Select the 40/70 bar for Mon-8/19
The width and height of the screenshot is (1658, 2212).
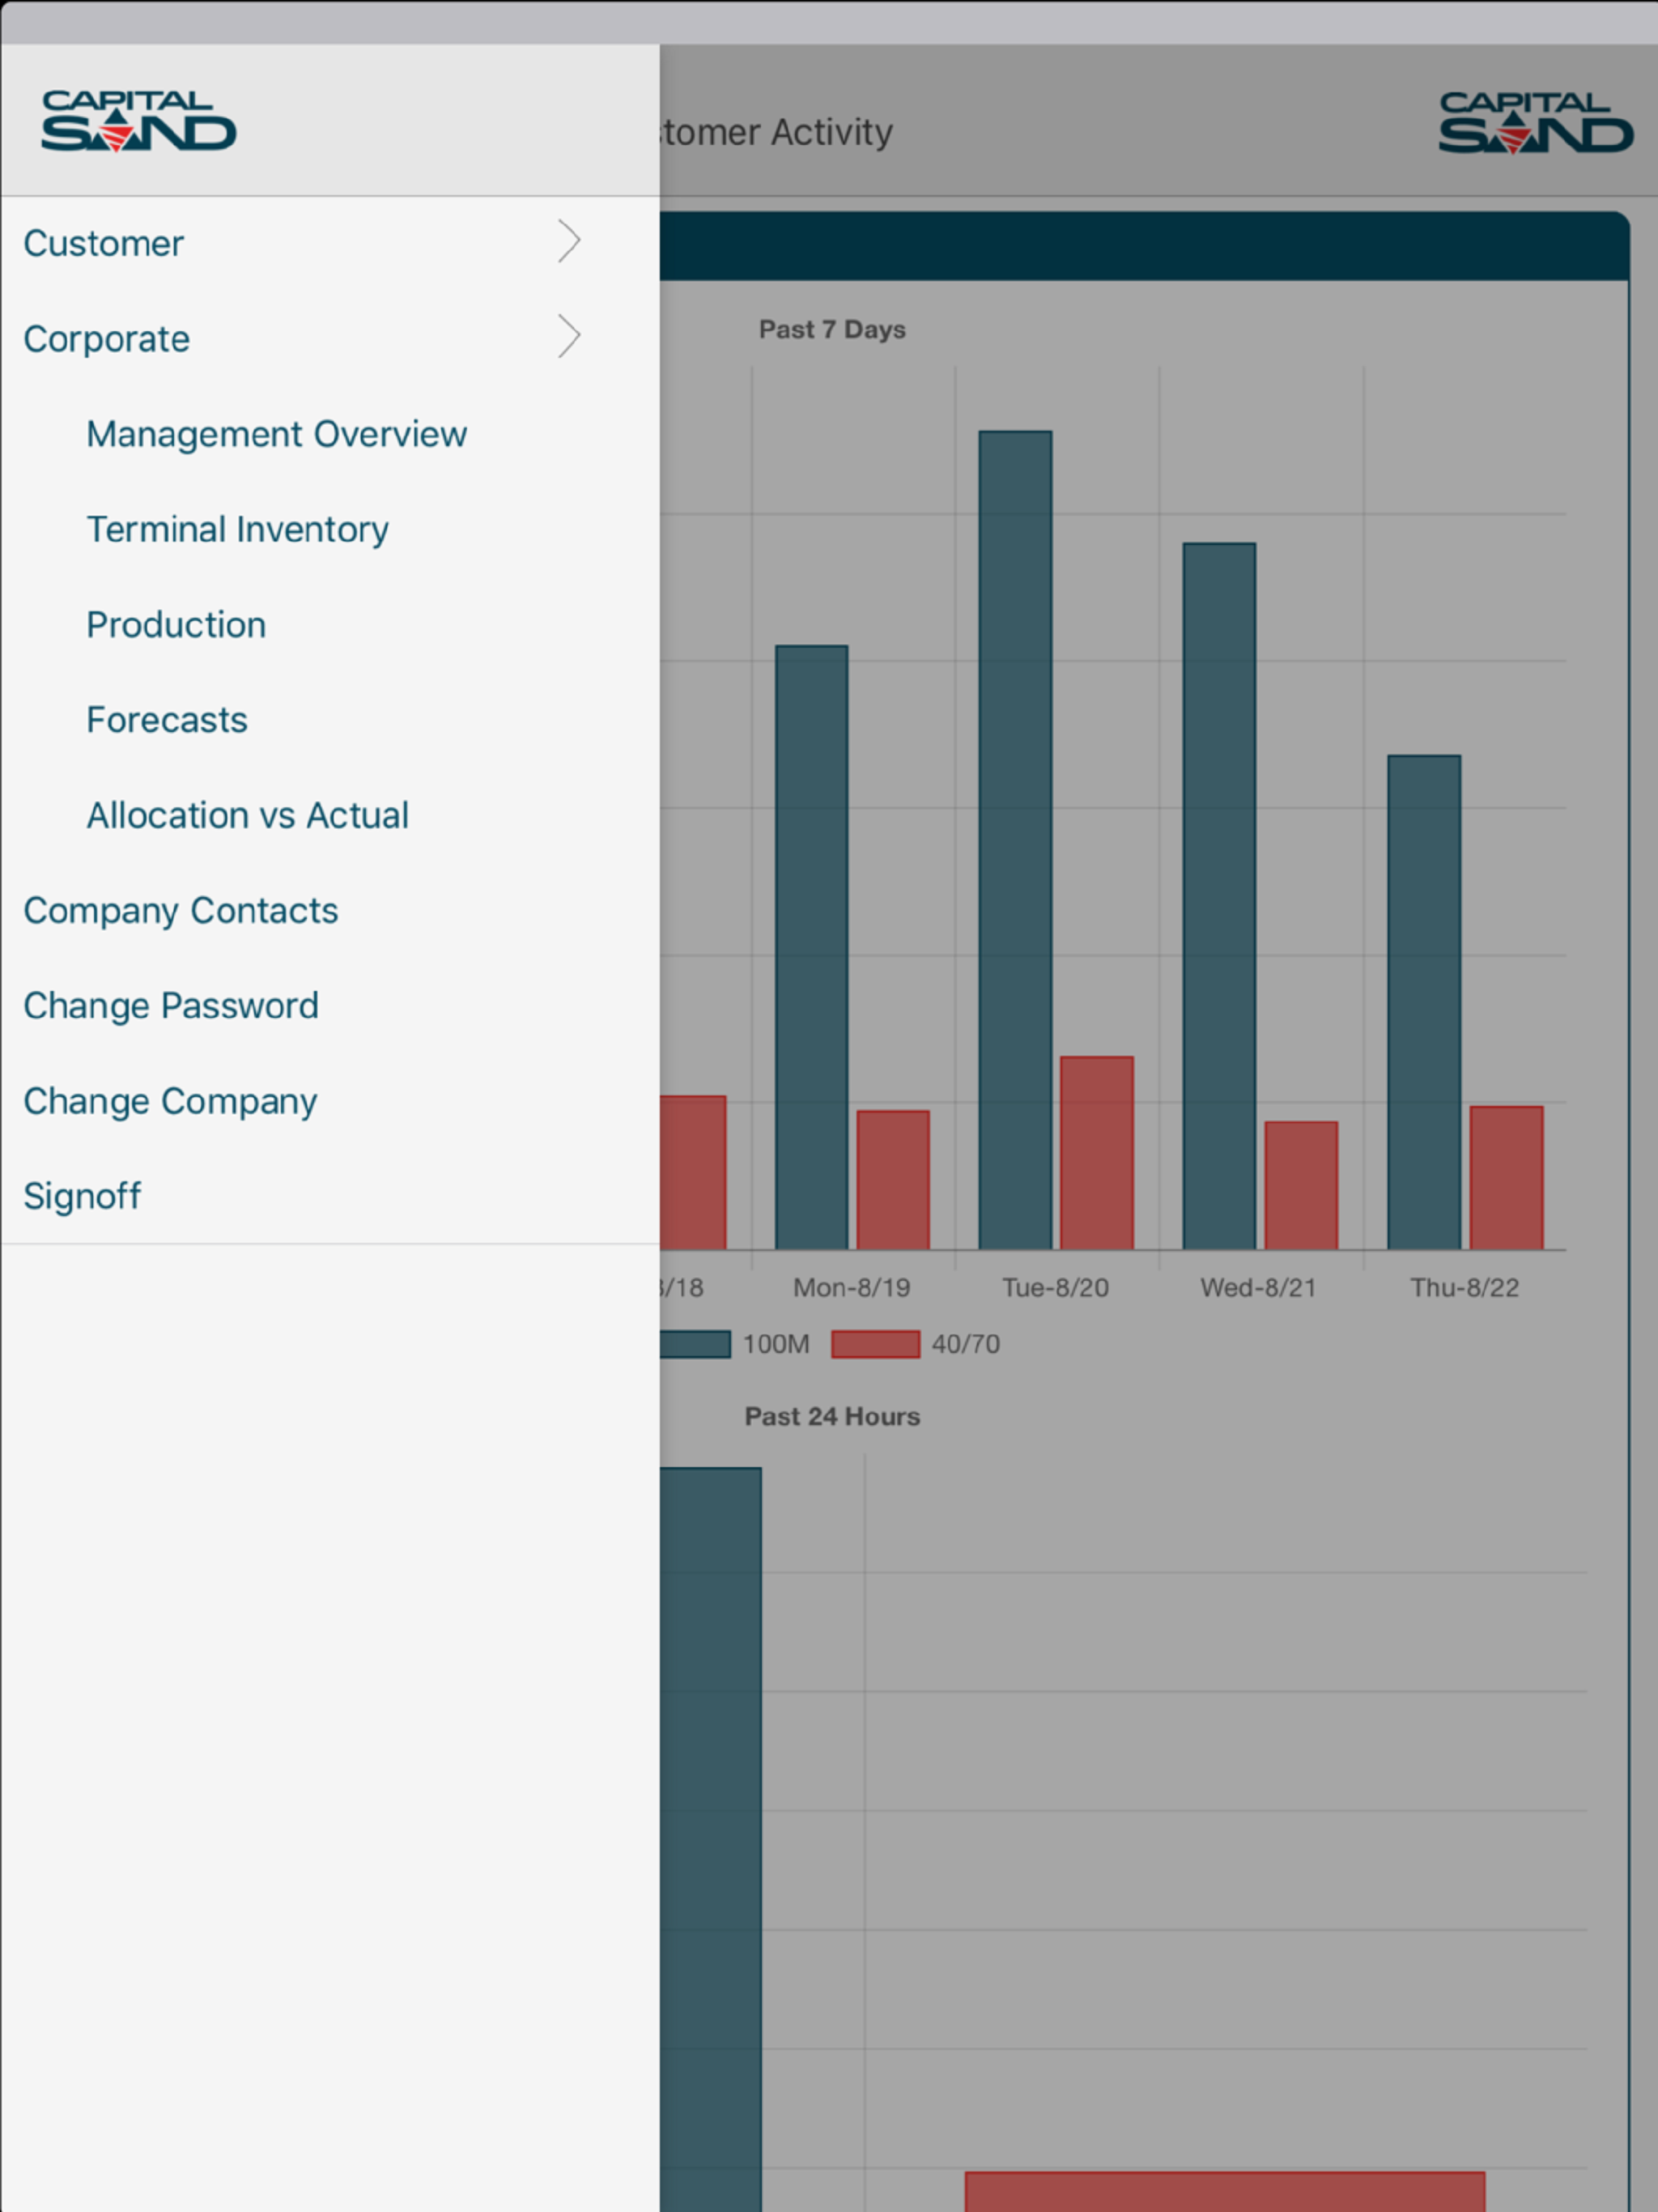tap(893, 1180)
